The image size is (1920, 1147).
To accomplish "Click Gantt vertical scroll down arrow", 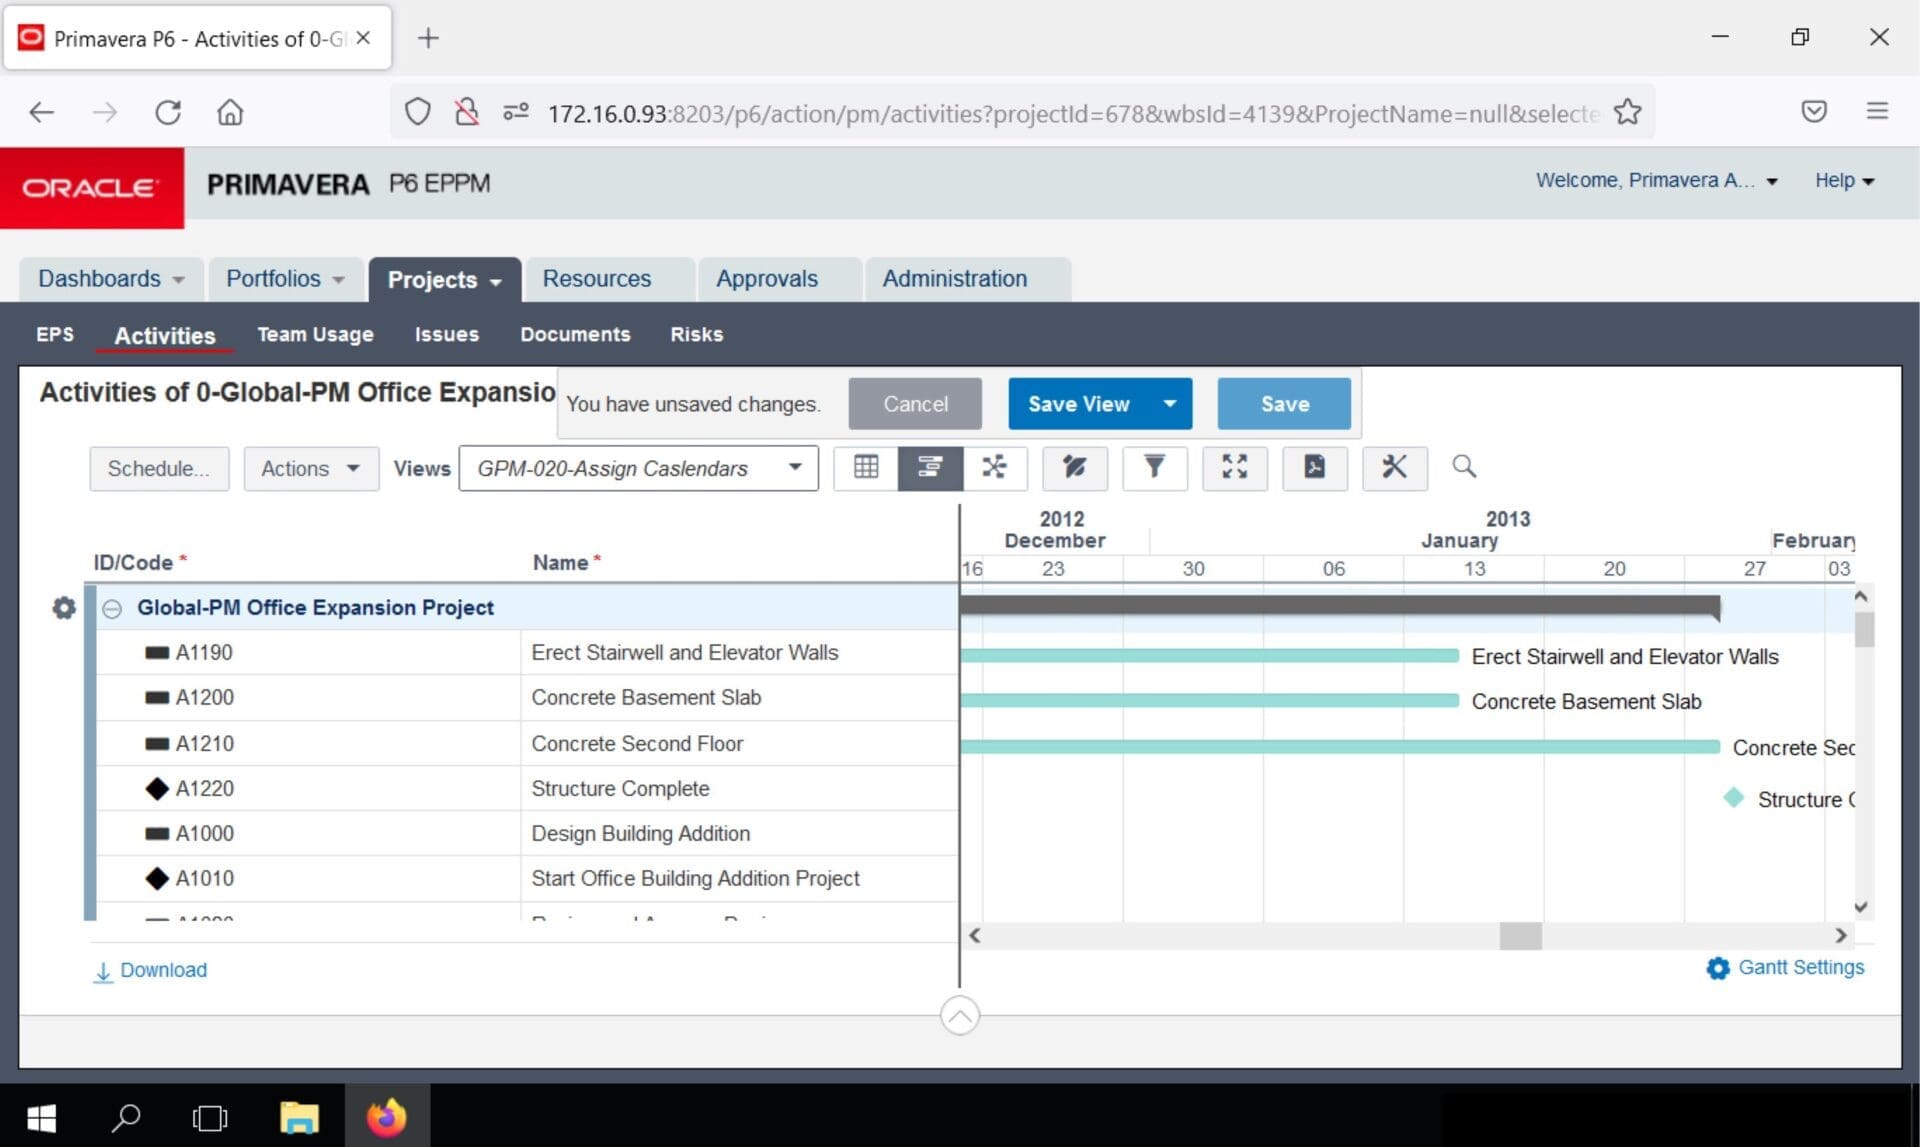I will pyautogui.click(x=1861, y=908).
